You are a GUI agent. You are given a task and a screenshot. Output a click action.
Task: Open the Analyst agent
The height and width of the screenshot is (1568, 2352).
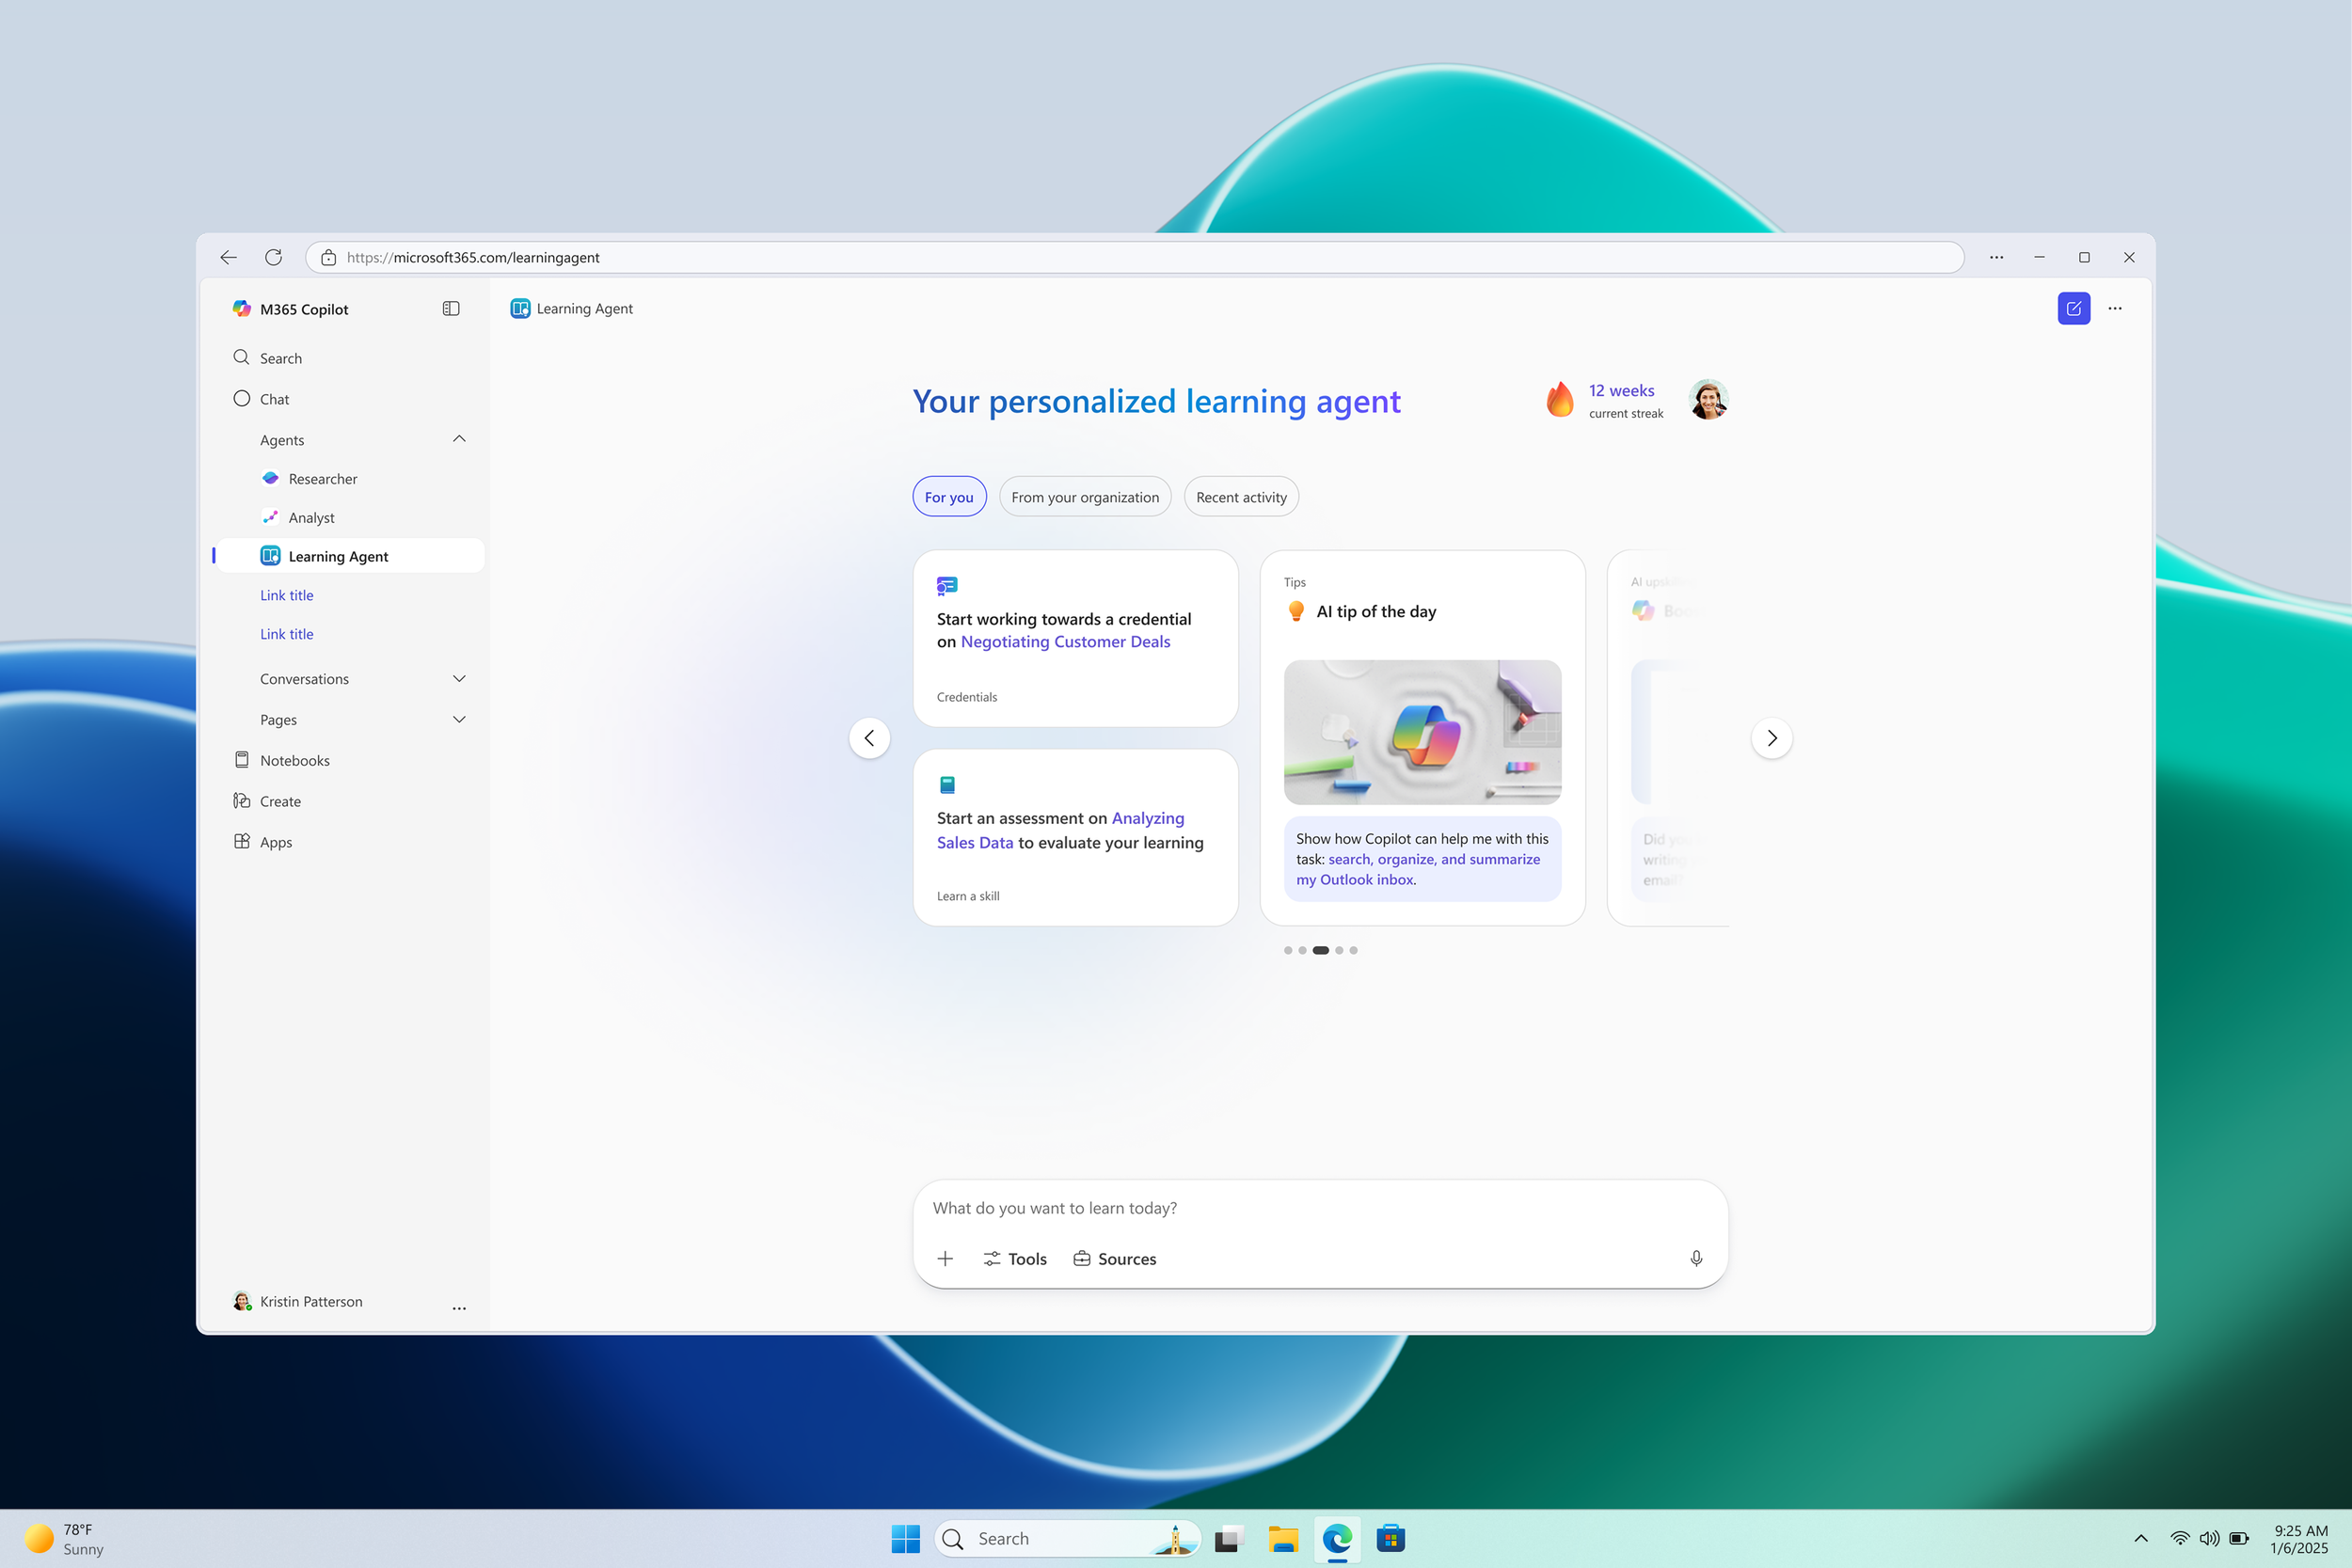(311, 517)
